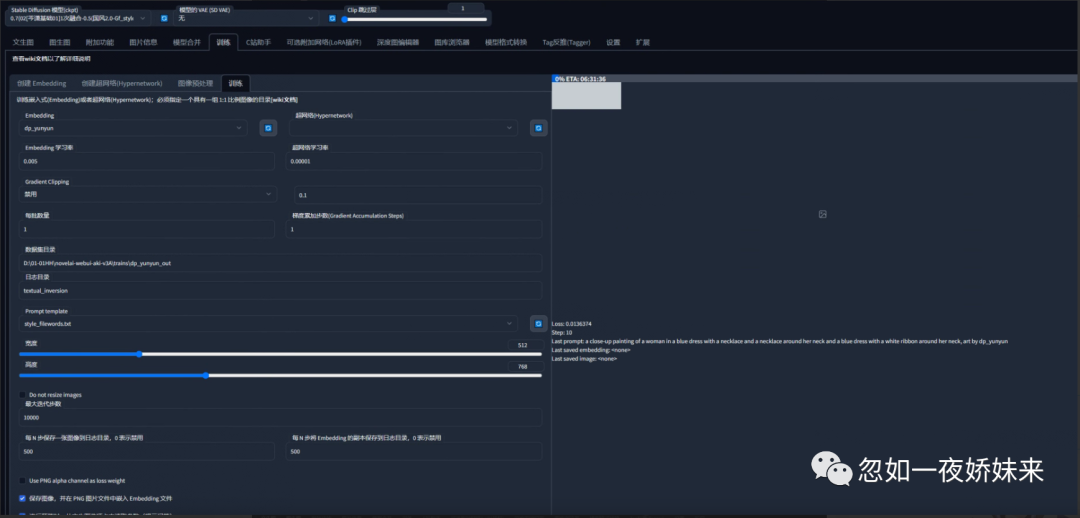Refresh the Embedding list

pos(268,128)
